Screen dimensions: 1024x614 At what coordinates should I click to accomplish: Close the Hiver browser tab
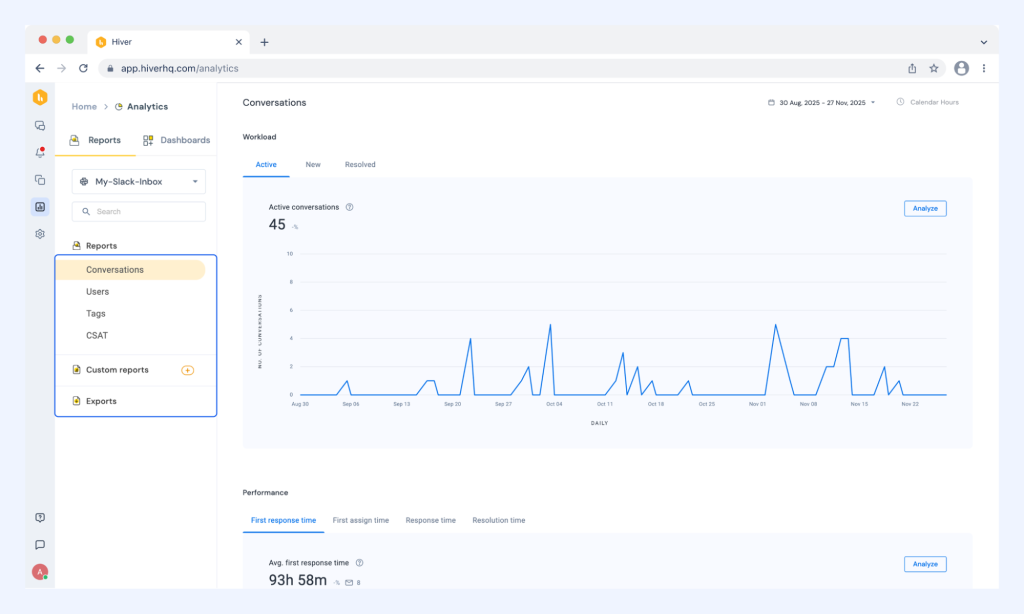pos(238,42)
